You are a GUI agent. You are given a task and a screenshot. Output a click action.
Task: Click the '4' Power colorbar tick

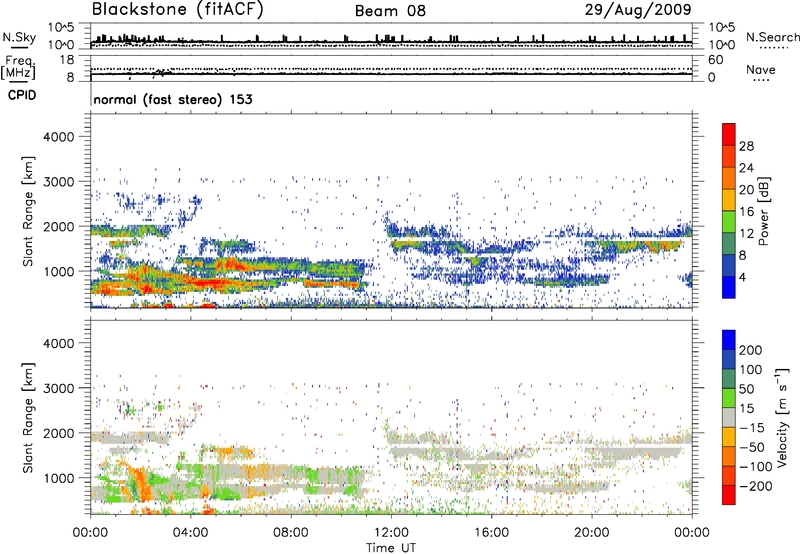(x=742, y=277)
